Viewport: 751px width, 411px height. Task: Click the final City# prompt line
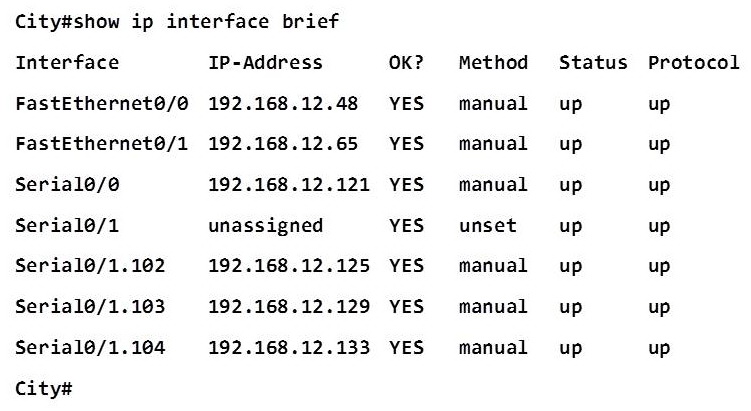44,388
